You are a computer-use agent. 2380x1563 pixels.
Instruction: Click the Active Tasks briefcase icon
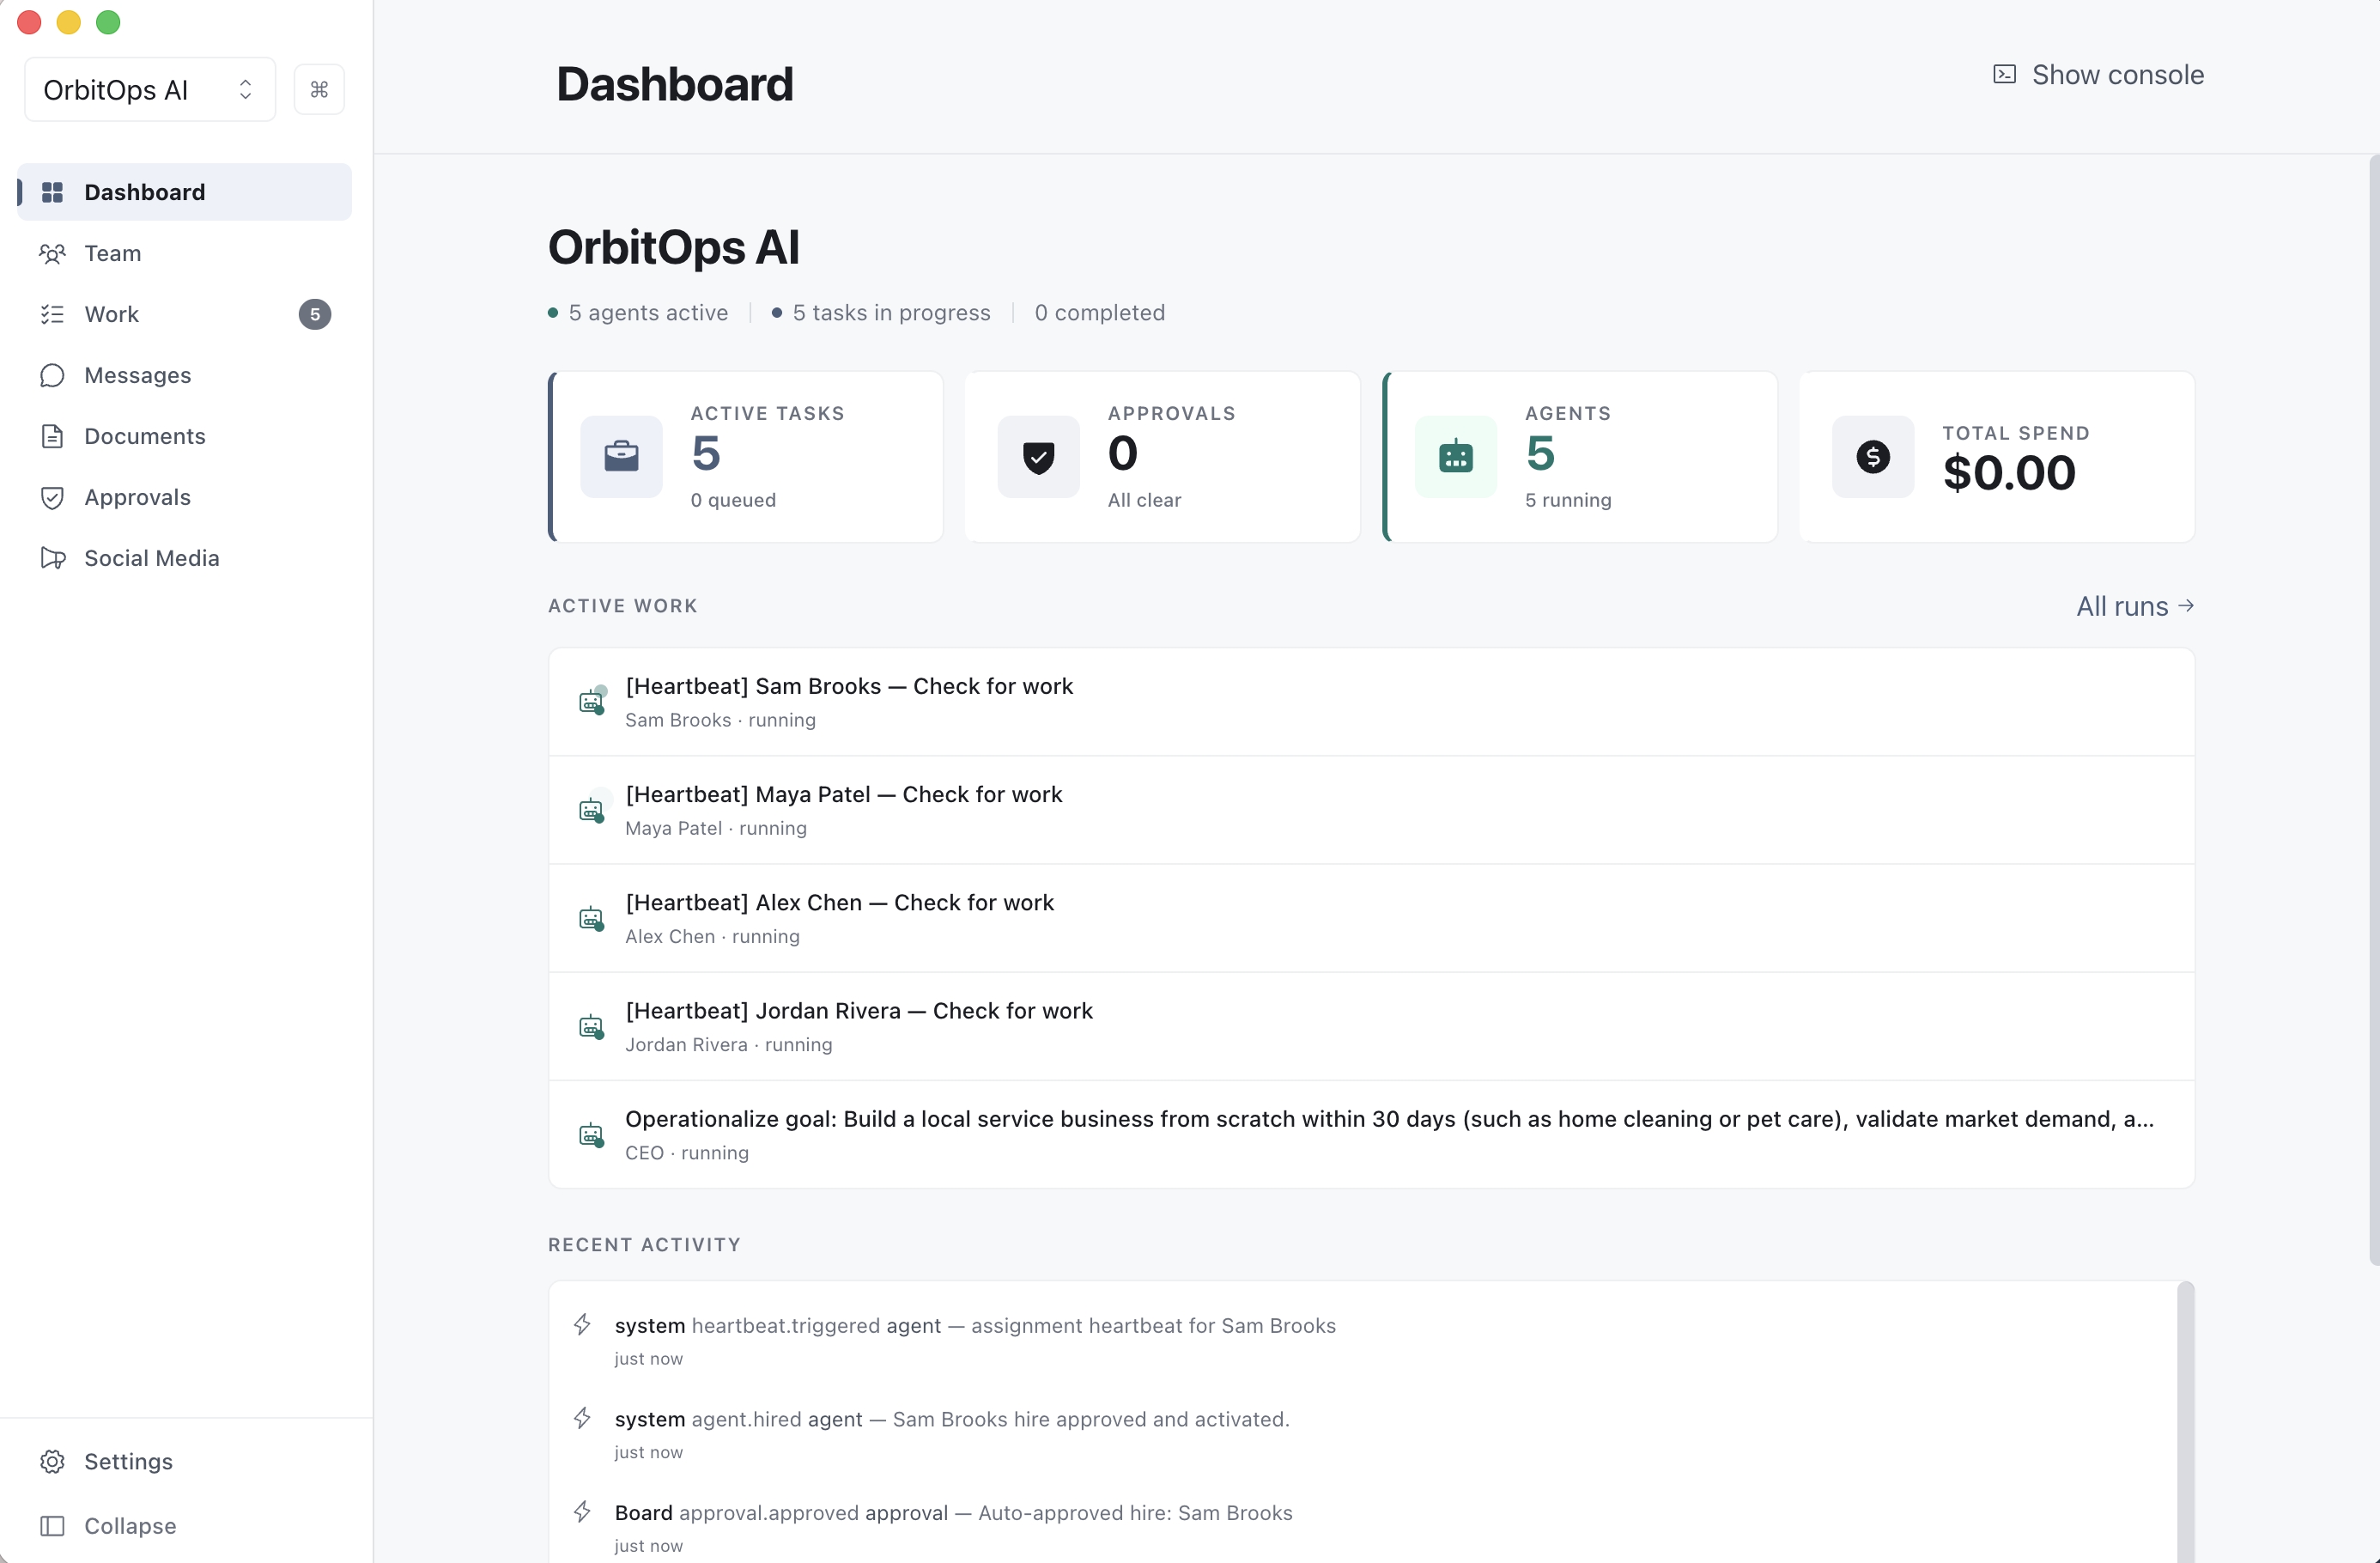621,457
